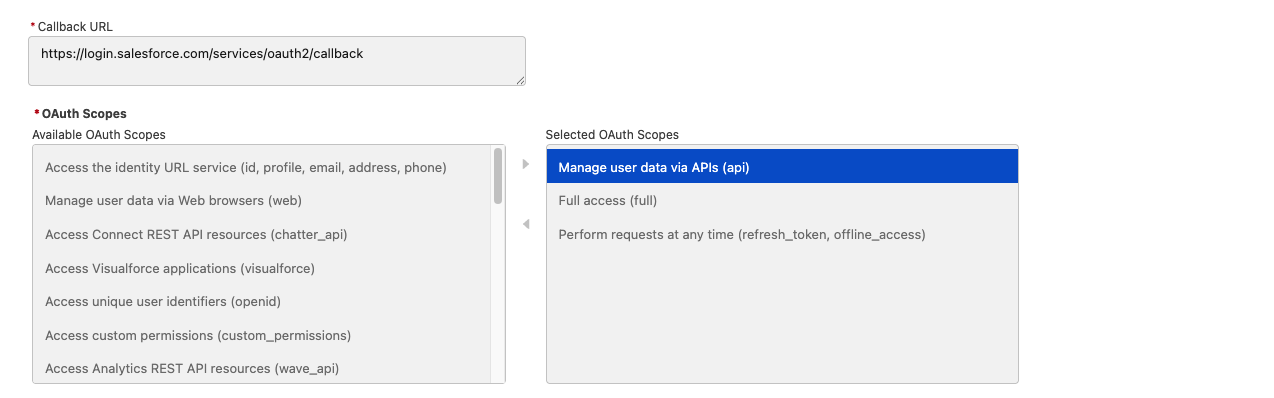1274x398 pixels.
Task: Select Access Visualforce applications (visualforce) scope
Action: 262,268
